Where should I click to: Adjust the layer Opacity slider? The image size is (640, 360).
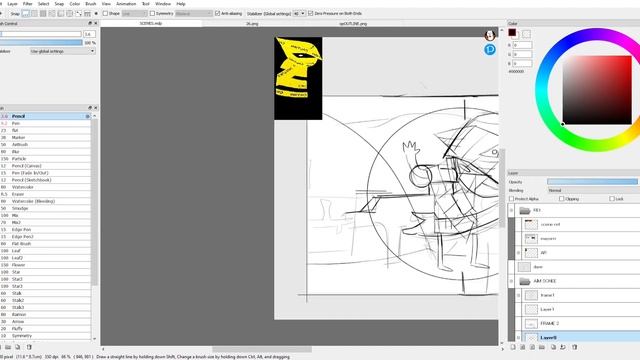593,182
